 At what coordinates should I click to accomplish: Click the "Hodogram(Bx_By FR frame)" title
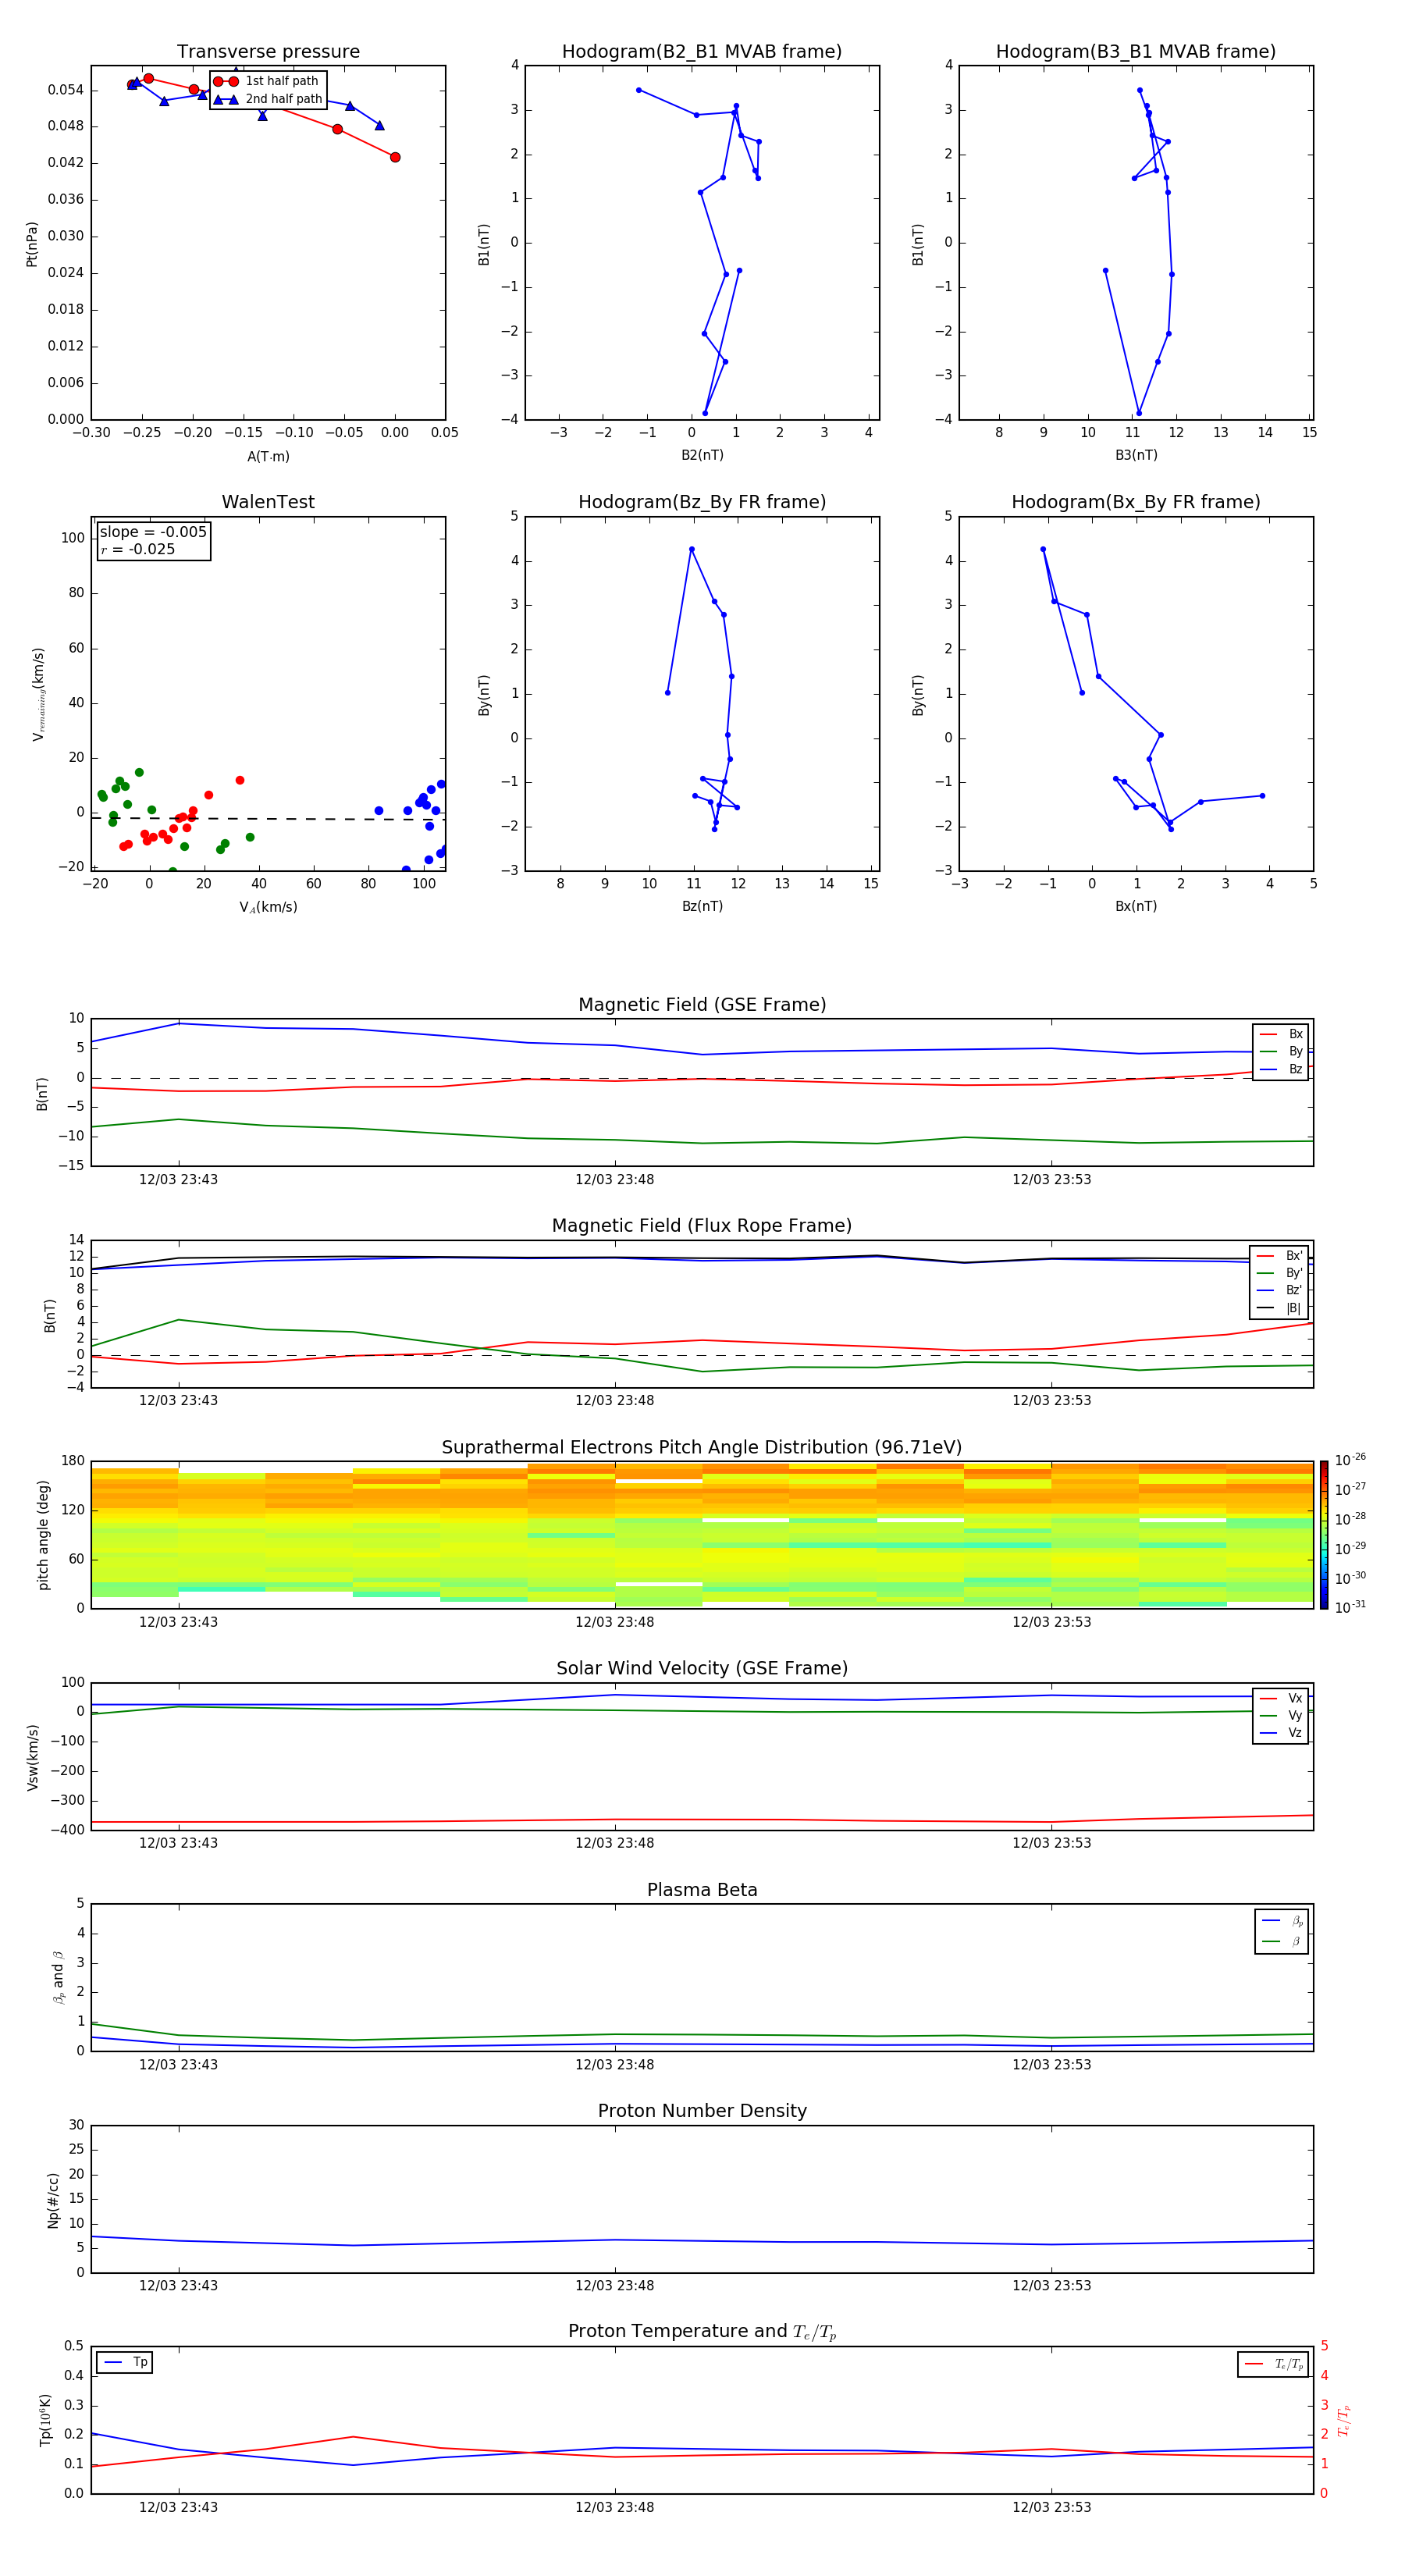point(1136,502)
